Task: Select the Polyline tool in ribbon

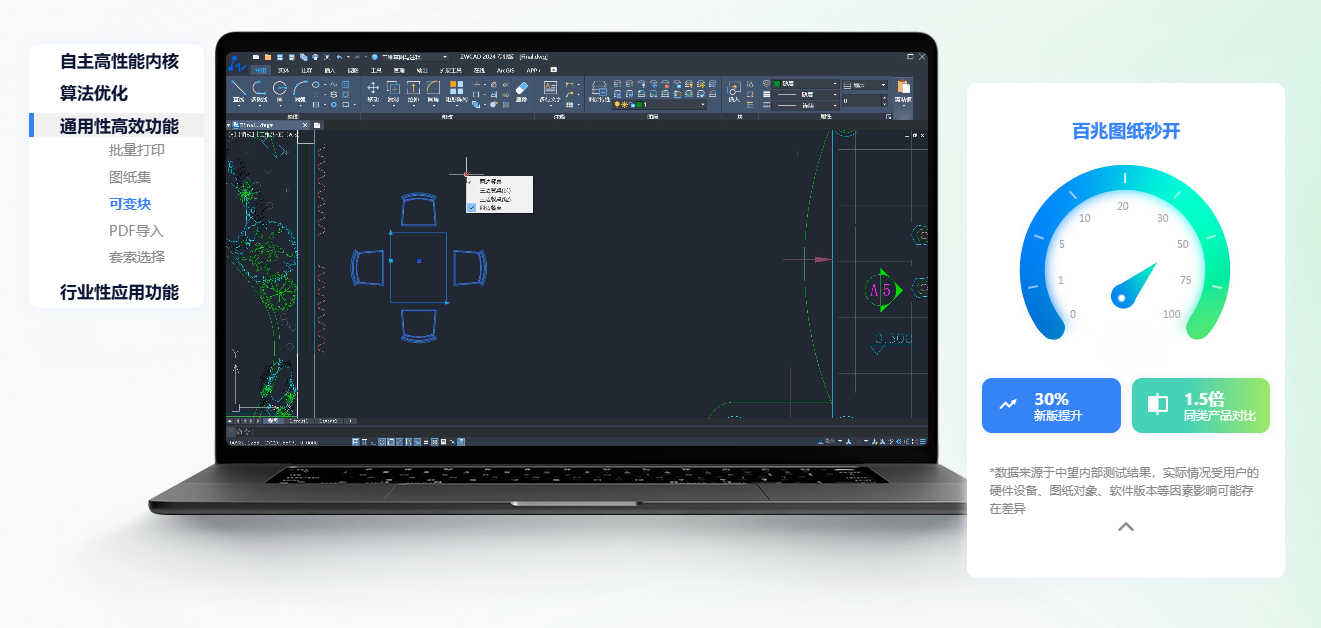Action: pos(258,90)
